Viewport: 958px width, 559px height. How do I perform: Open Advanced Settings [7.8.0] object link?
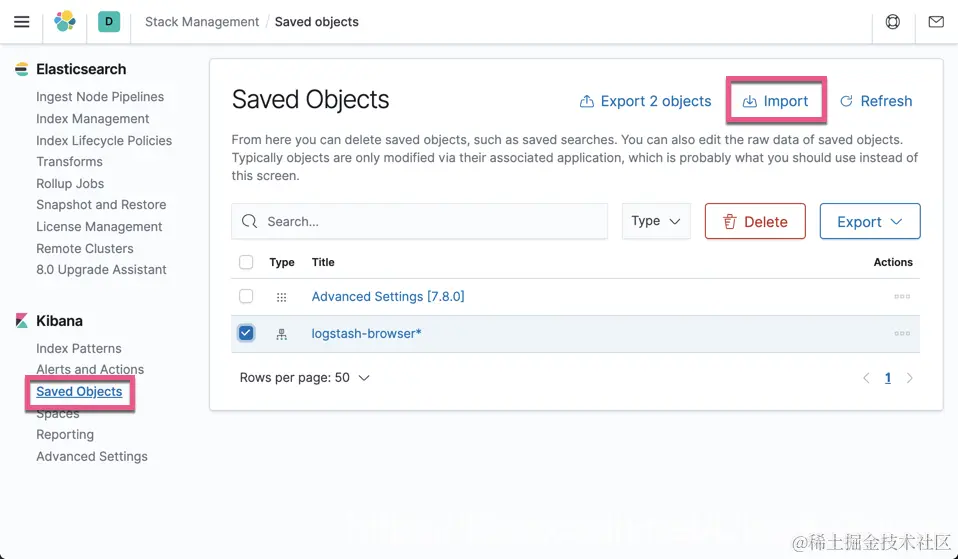388,296
